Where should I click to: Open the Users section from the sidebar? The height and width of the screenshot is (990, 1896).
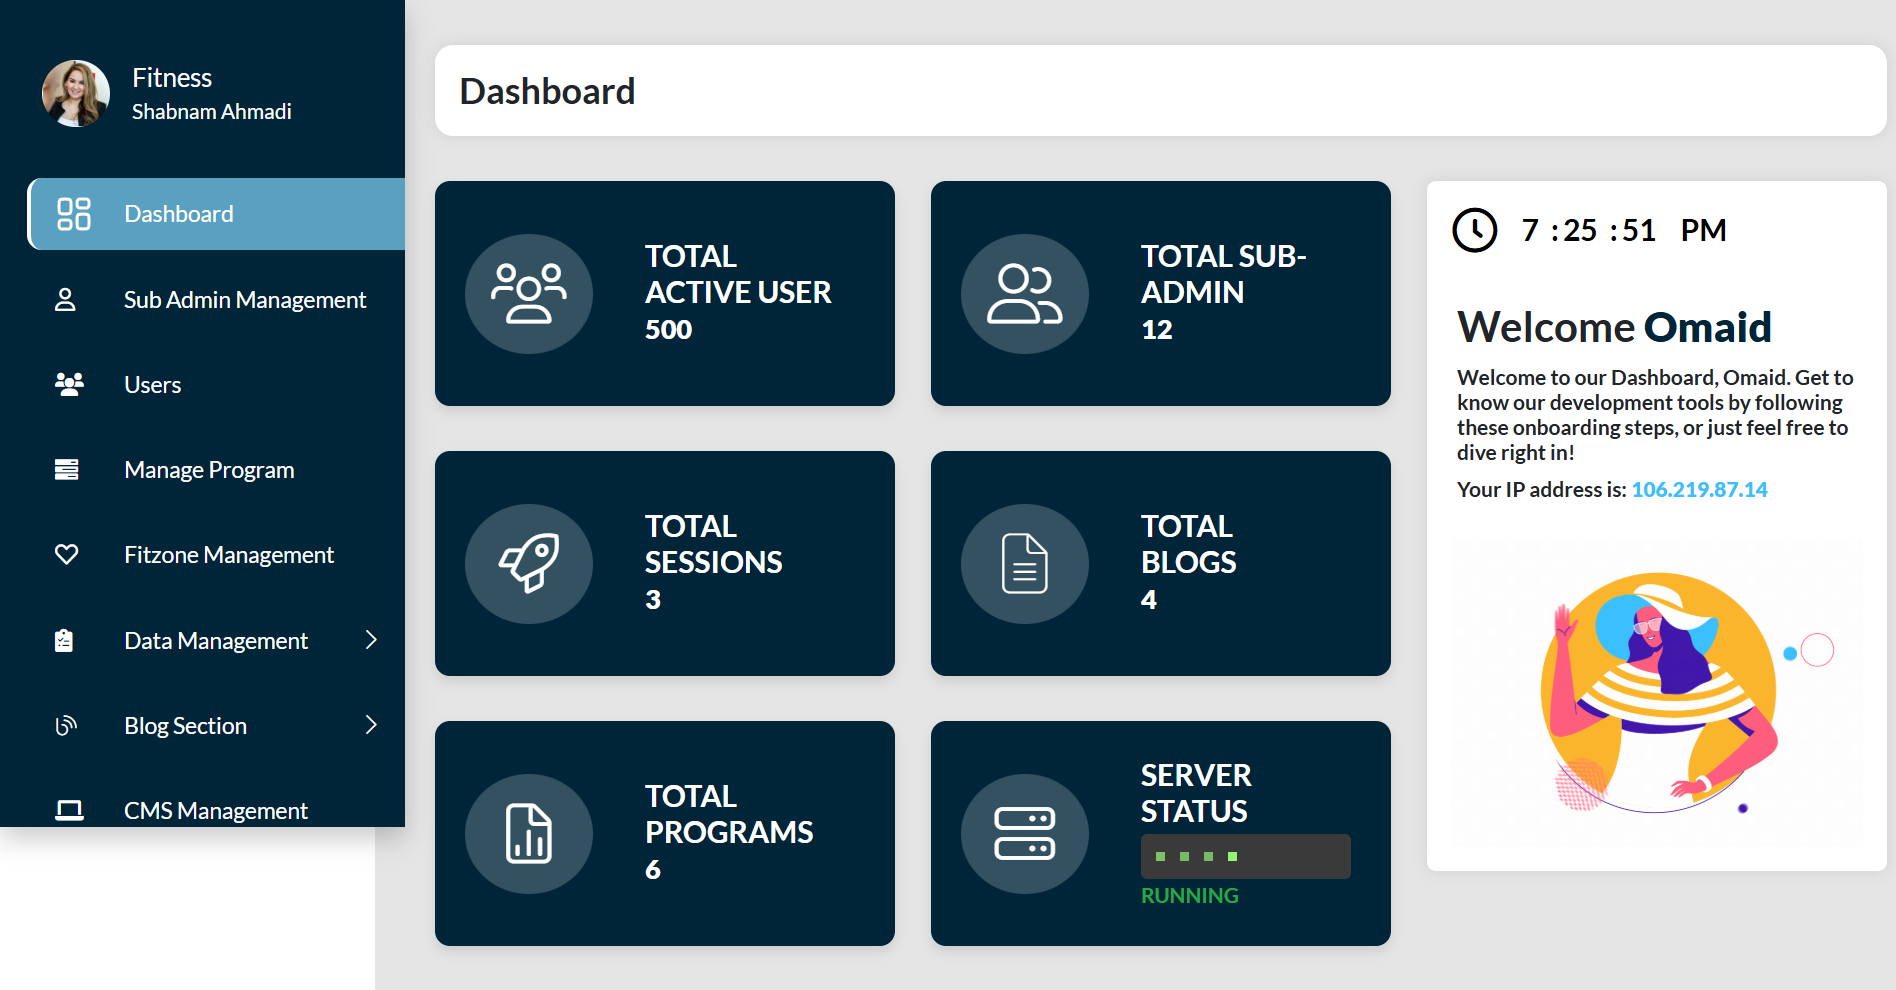pyautogui.click(x=152, y=383)
